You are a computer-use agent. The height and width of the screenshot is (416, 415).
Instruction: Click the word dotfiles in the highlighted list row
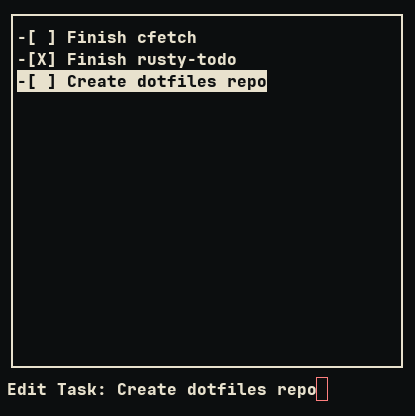click(177, 82)
